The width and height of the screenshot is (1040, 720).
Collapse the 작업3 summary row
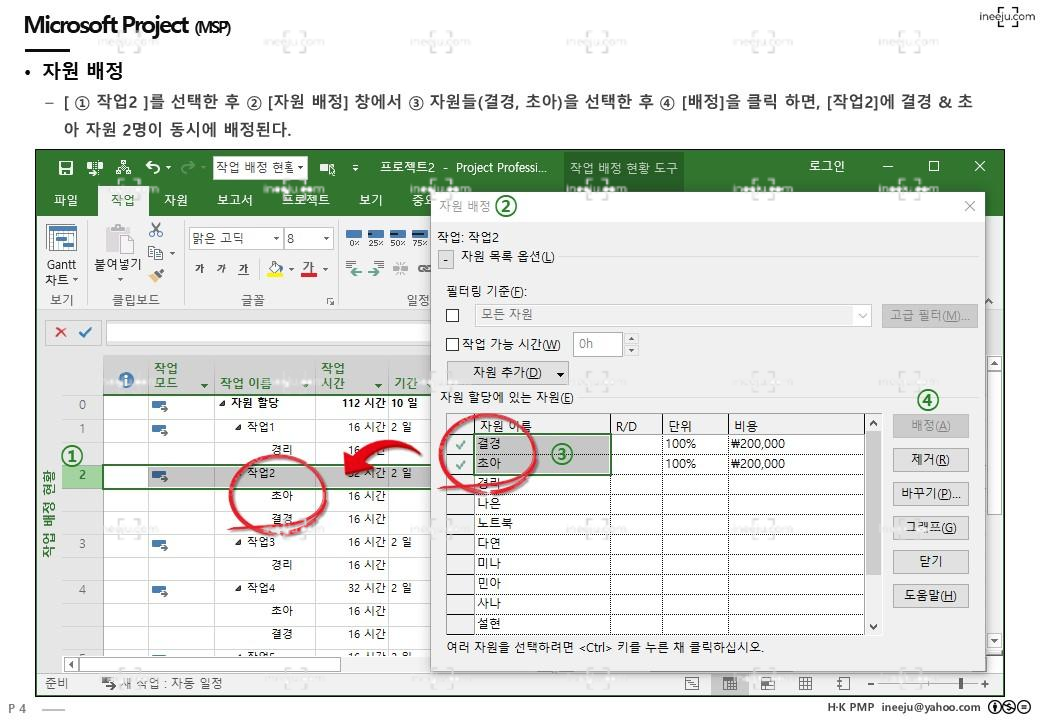[238, 542]
